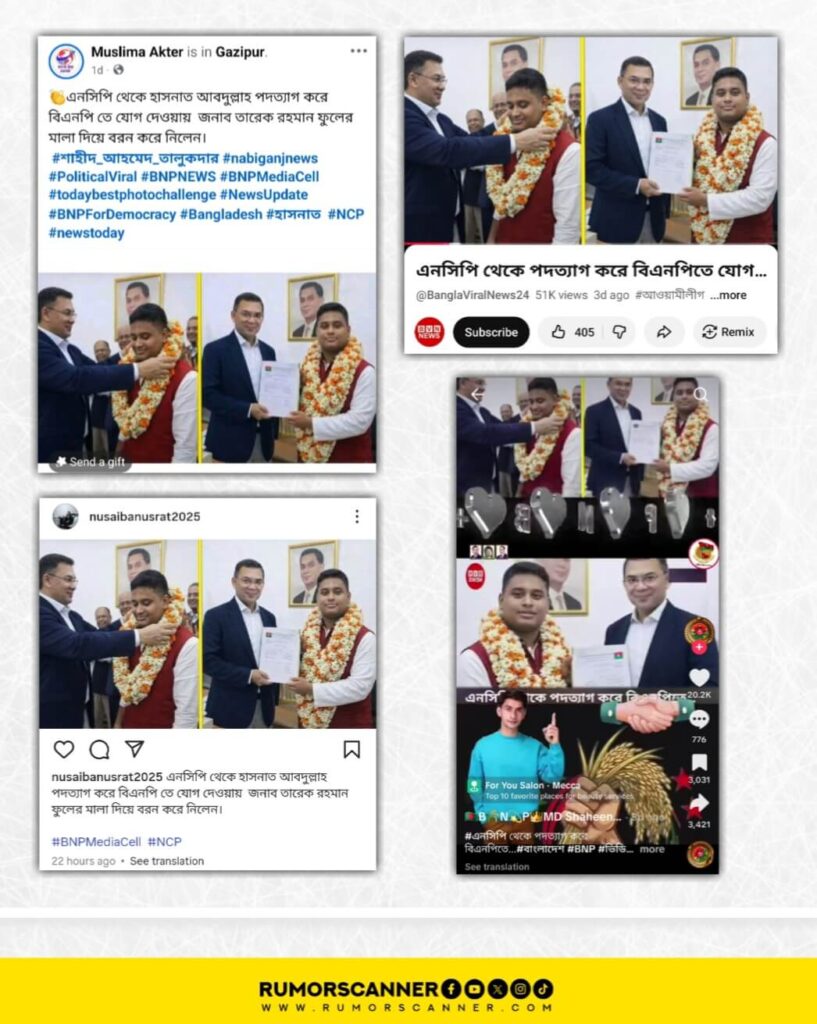This screenshot has height=1024, width=817.
Task: Click the #BNPMediaCell hashtag on Instagram
Action: [96, 842]
